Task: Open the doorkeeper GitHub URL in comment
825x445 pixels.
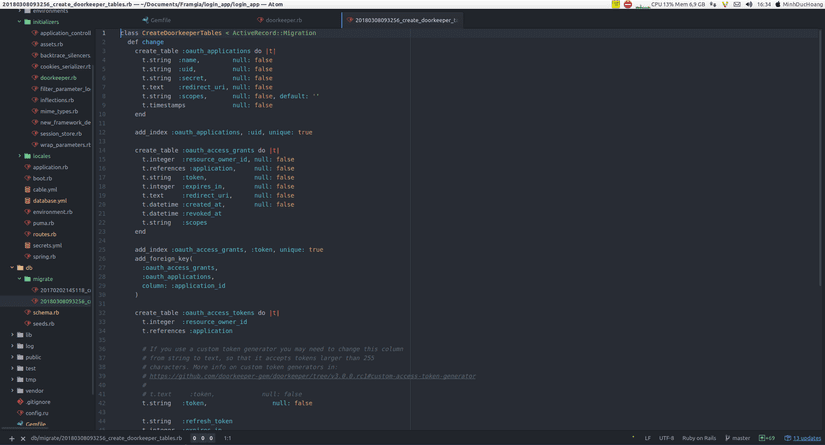Action: pos(309,376)
